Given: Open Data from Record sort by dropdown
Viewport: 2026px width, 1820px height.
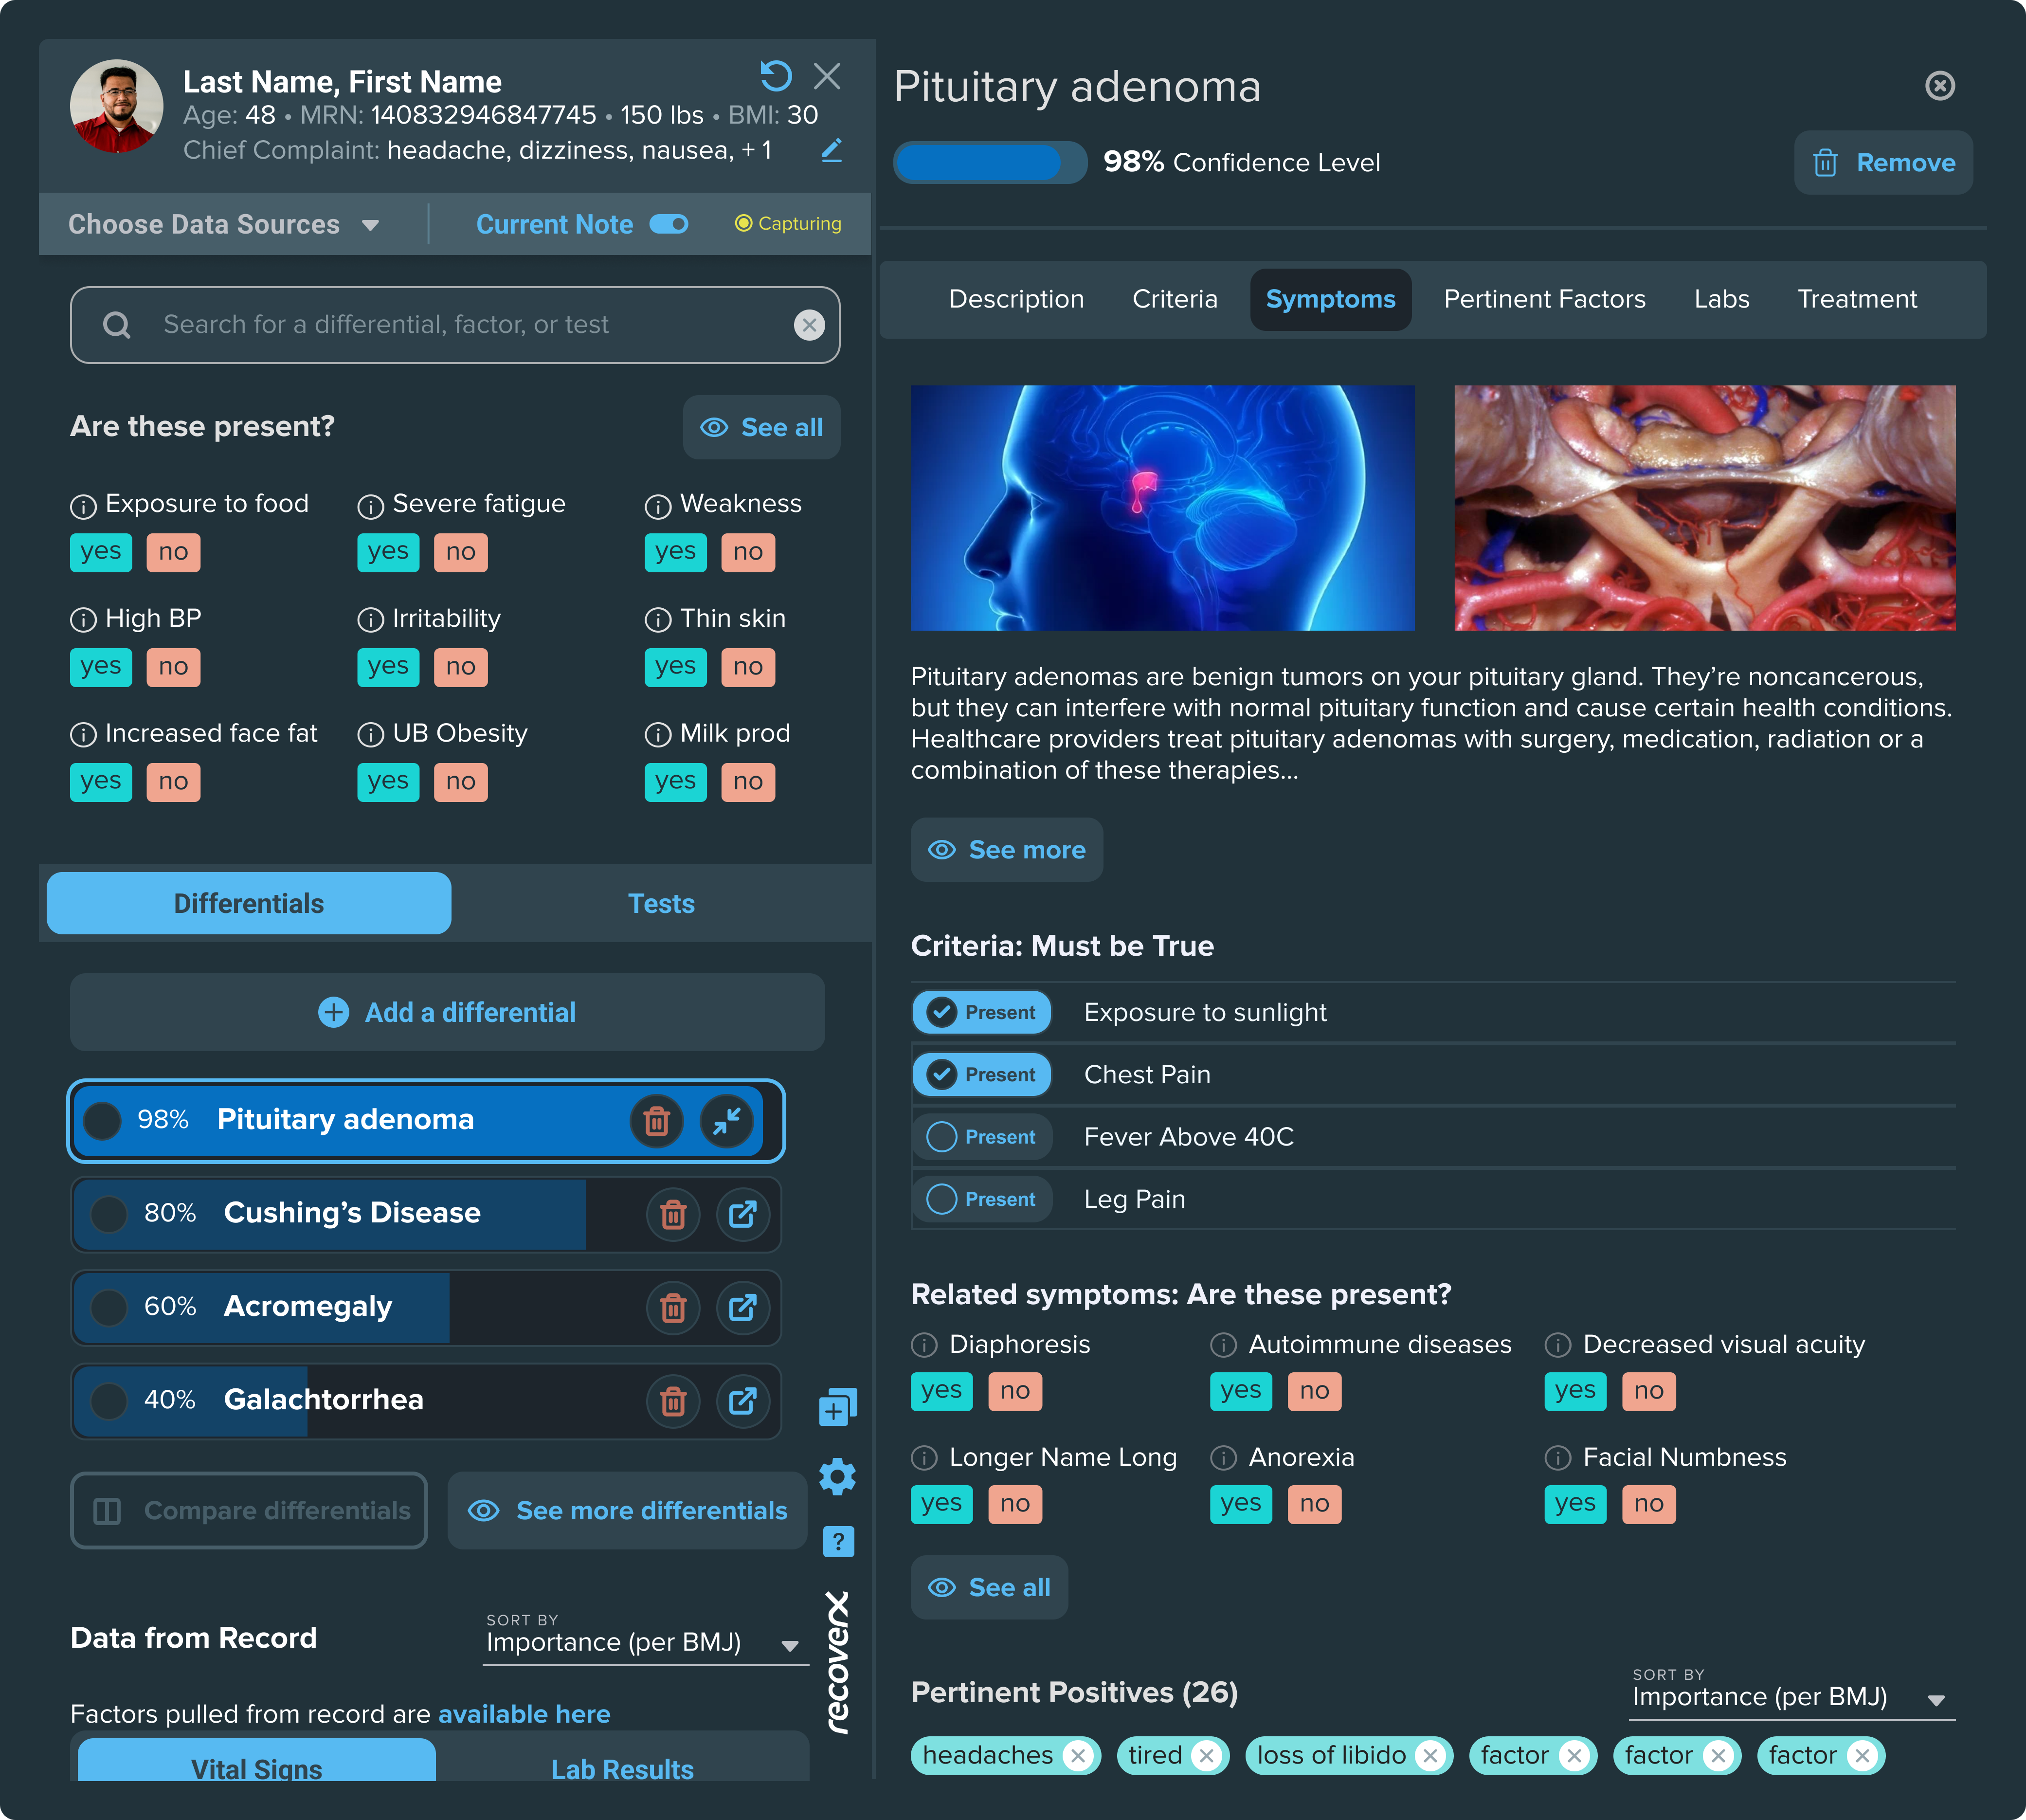Looking at the screenshot, I should (x=645, y=1643).
